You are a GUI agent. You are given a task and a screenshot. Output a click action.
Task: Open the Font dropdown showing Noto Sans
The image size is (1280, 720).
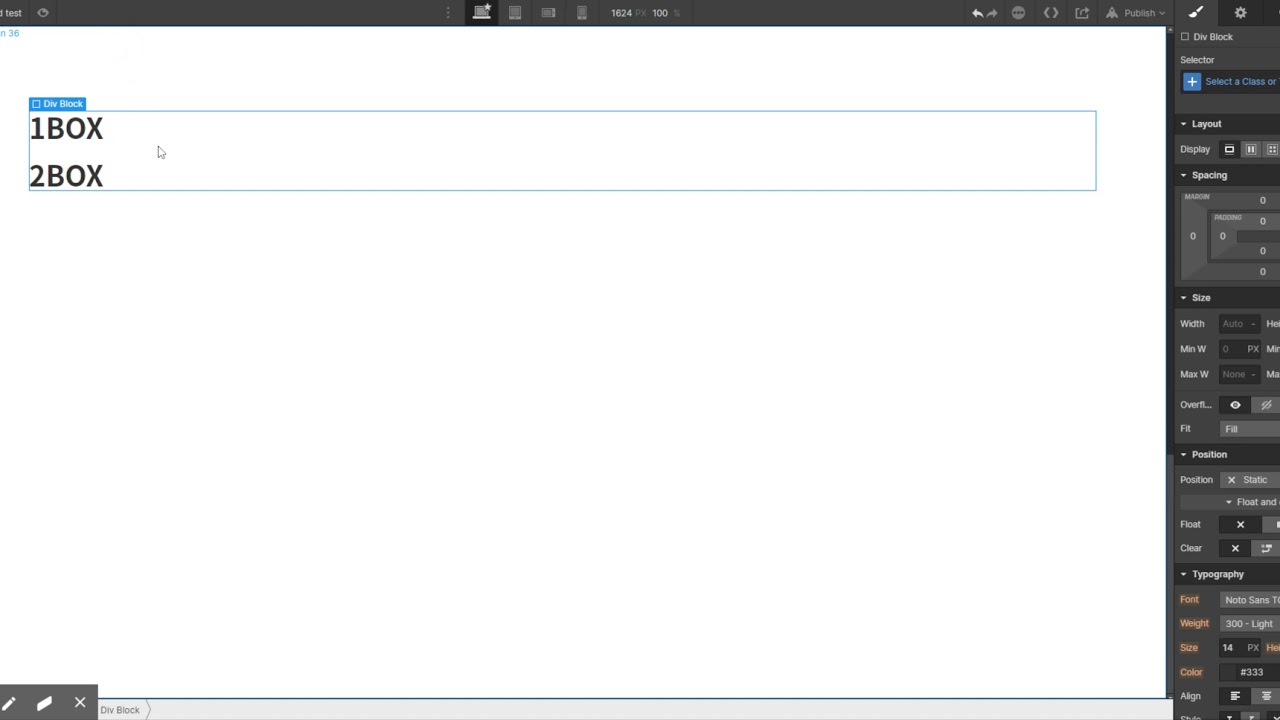click(1250, 600)
